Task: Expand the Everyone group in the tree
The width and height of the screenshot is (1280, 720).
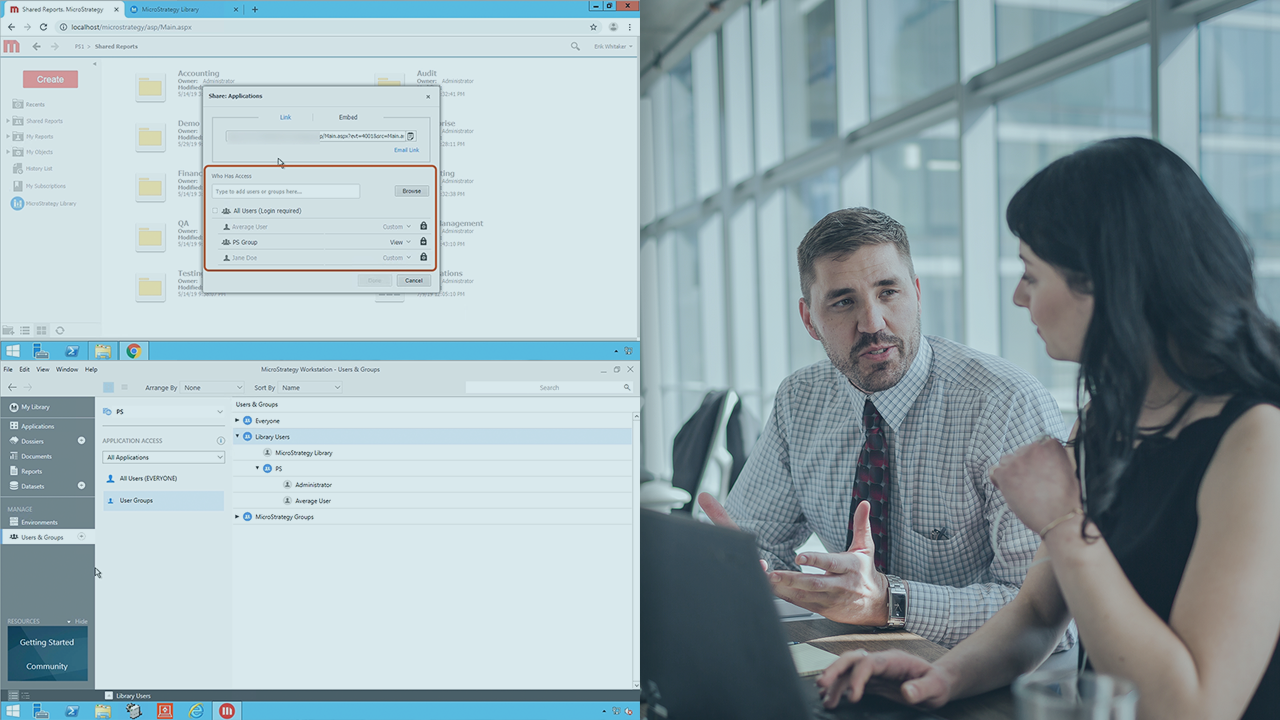Action: tap(237, 421)
